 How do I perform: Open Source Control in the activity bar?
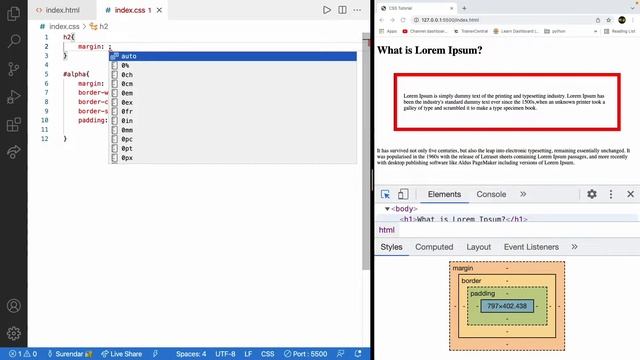pyautogui.click(x=13, y=69)
